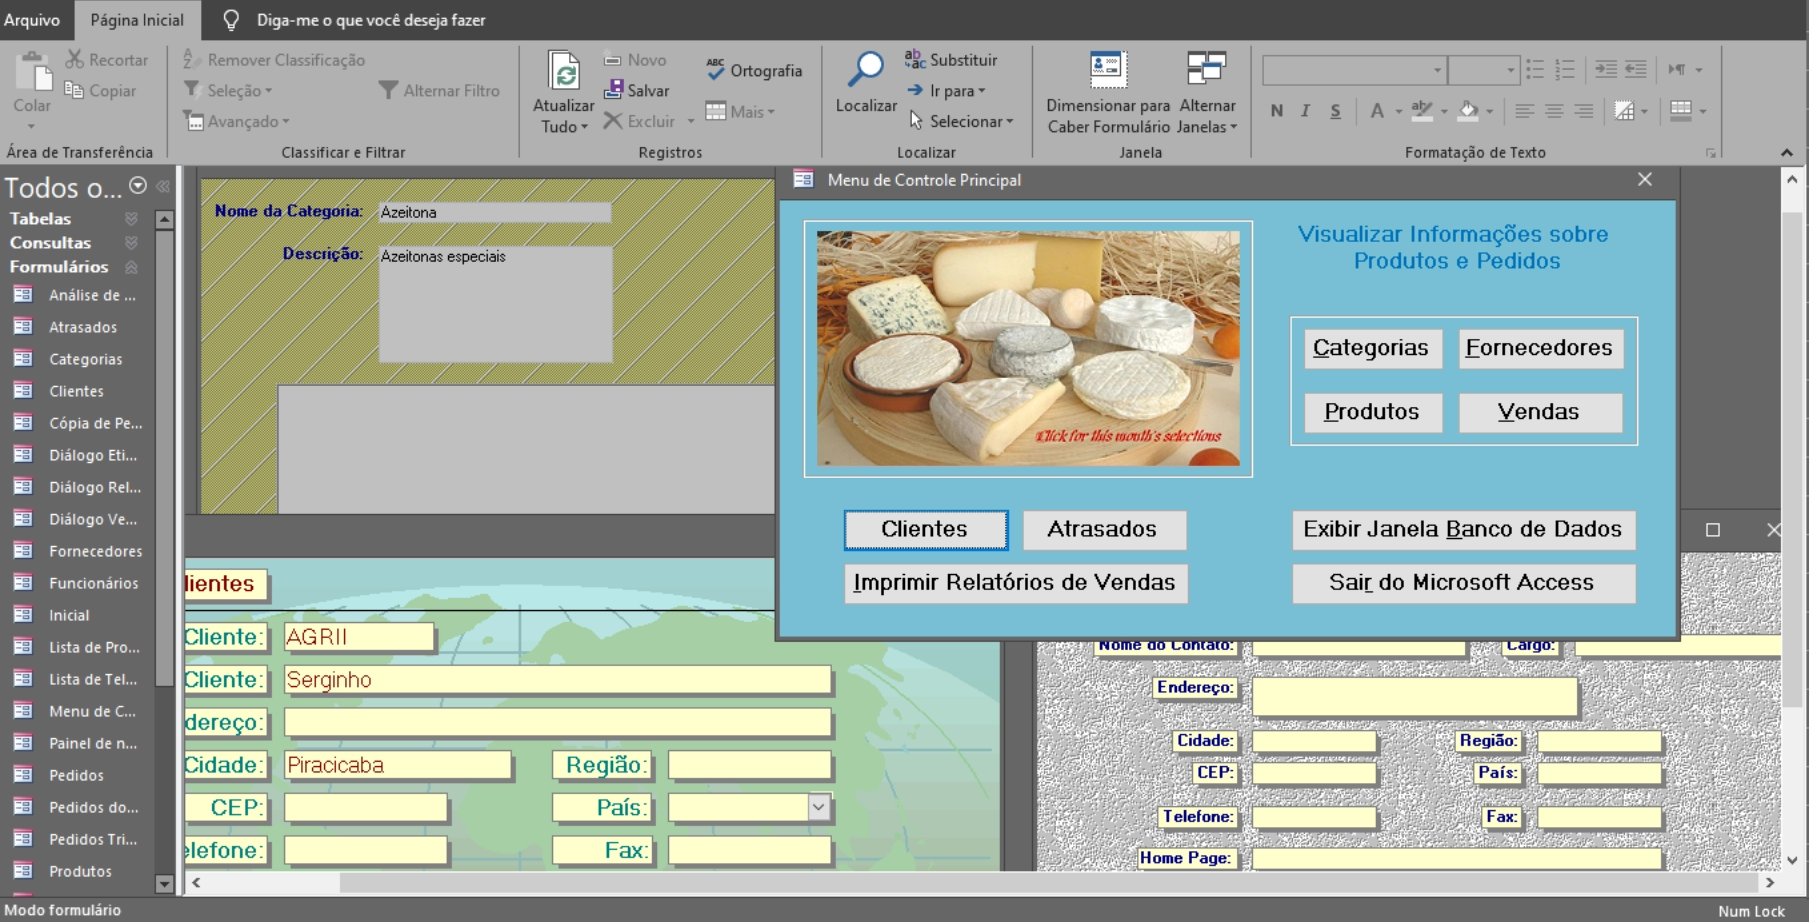This screenshot has height=922, width=1810.
Task: Open the Ir para dropdown
Action: coord(946,90)
